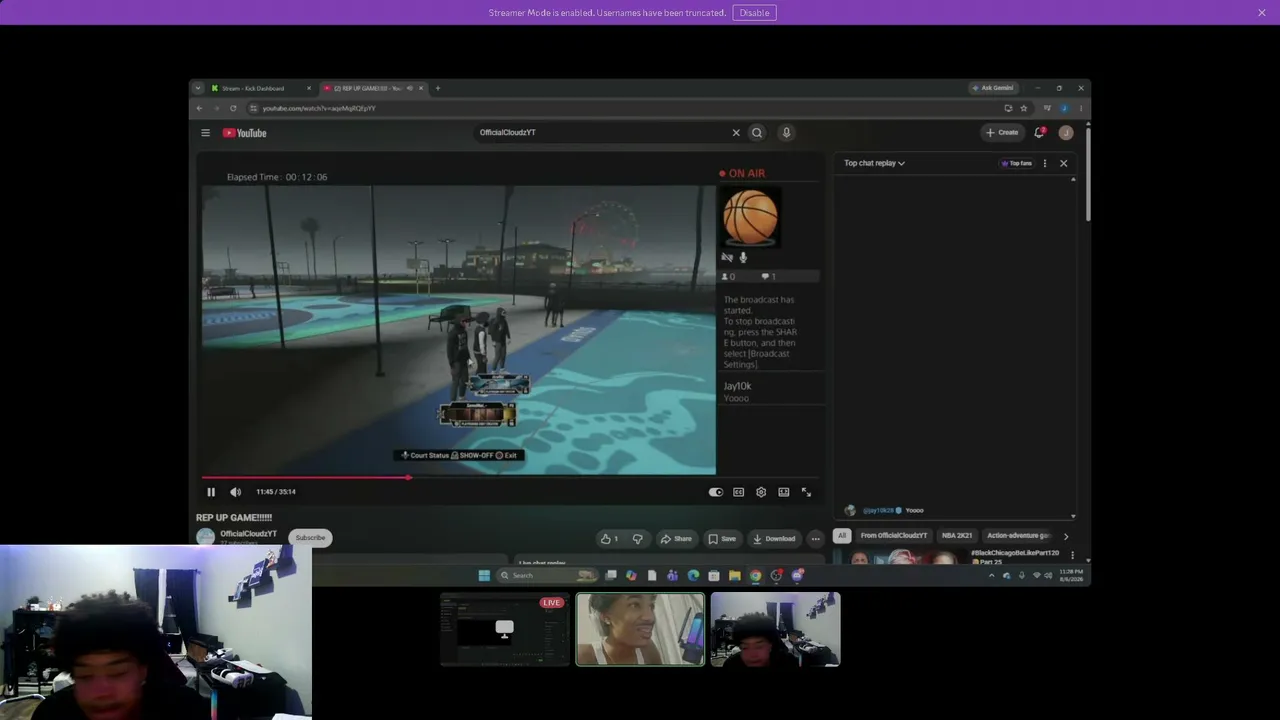Select the Action-adventure games chip
This screenshot has width=1280, height=720.
1017,536
